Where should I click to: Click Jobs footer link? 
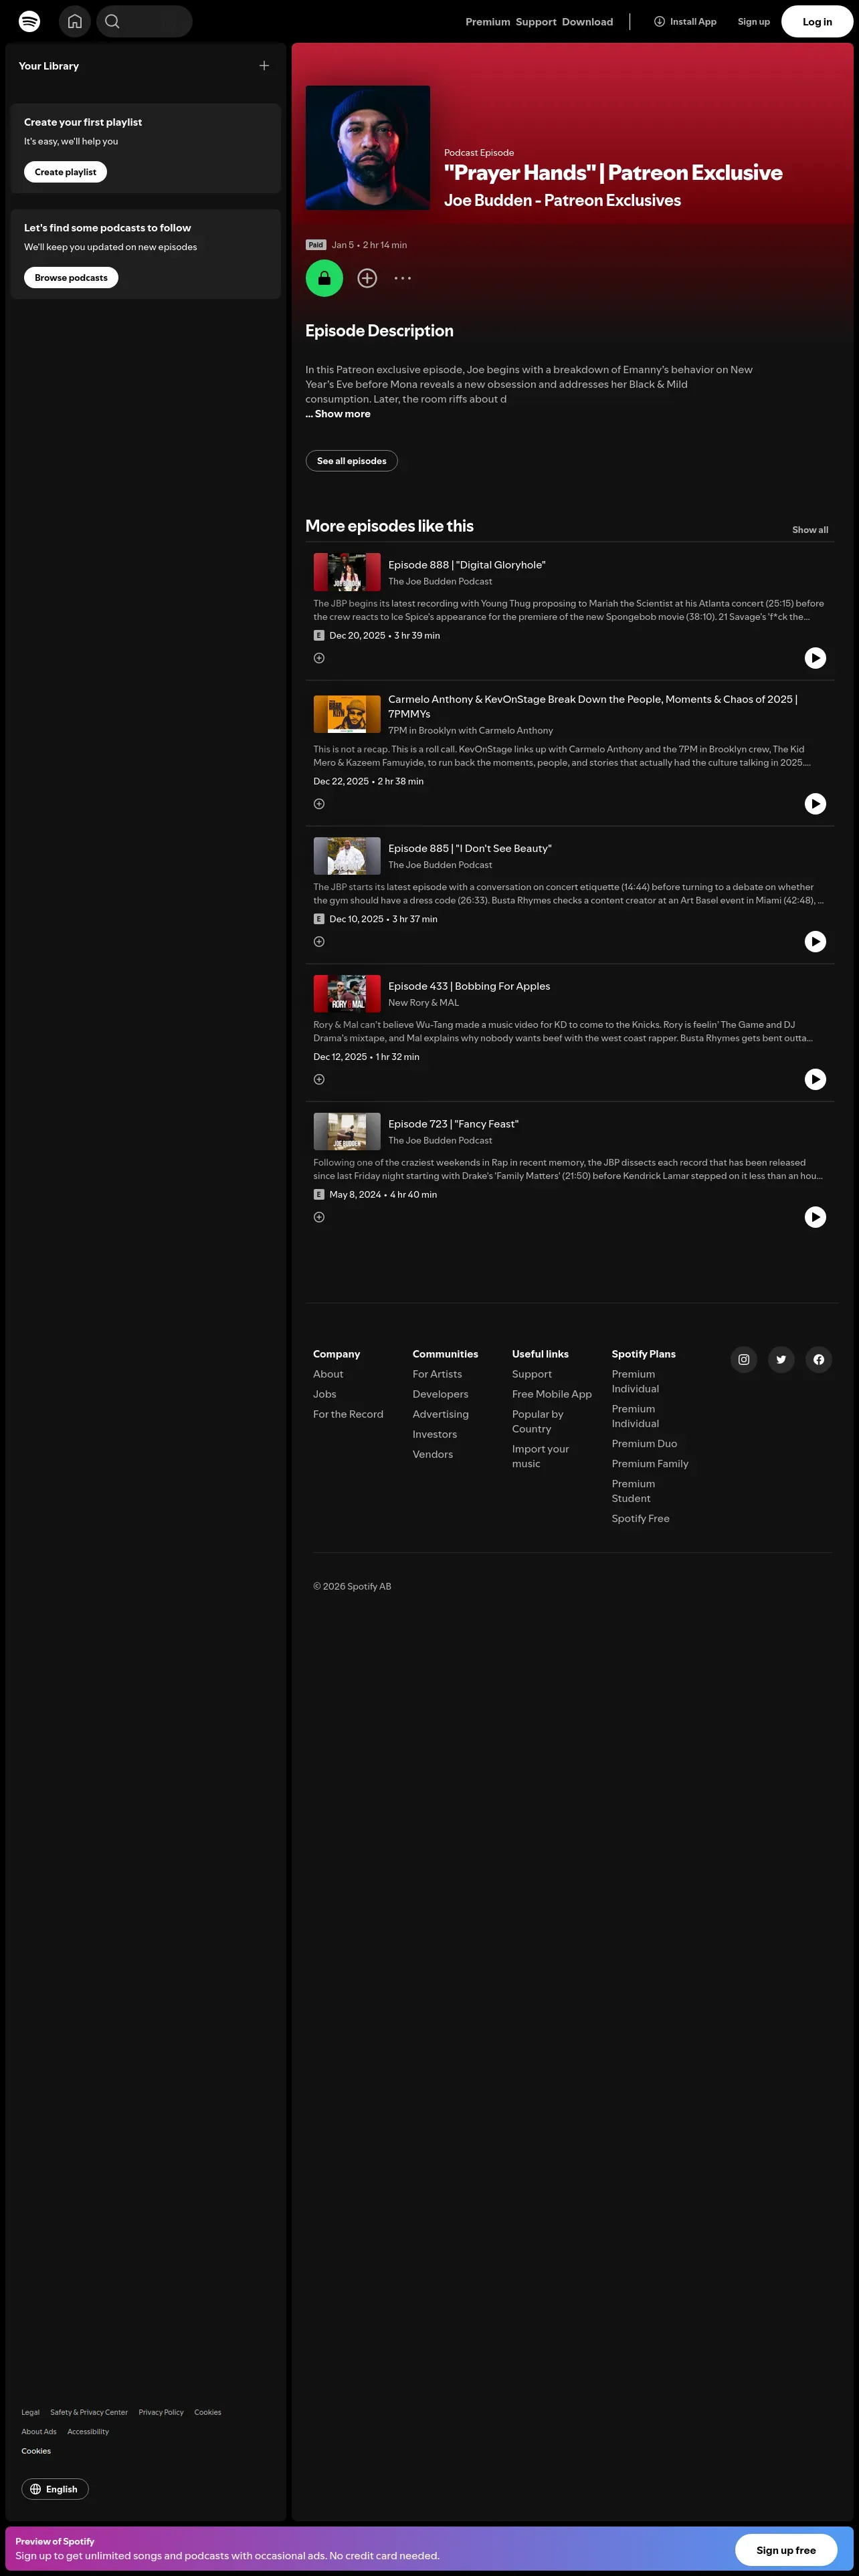[324, 1395]
